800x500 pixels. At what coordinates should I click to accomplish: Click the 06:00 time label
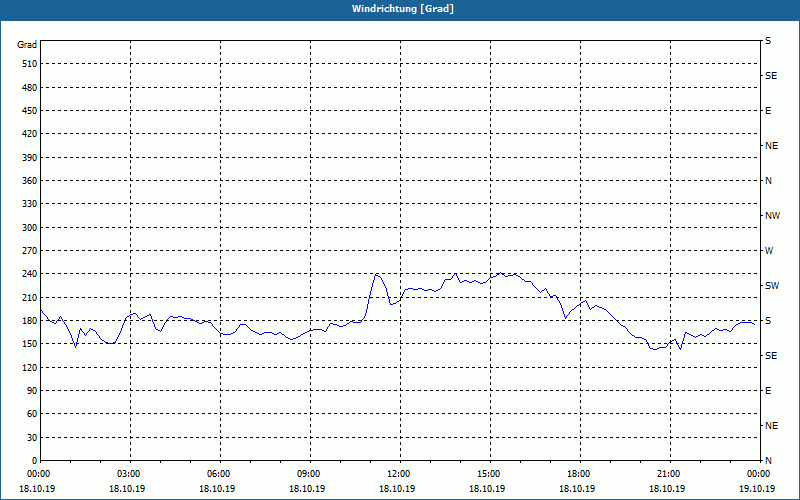coord(220,474)
